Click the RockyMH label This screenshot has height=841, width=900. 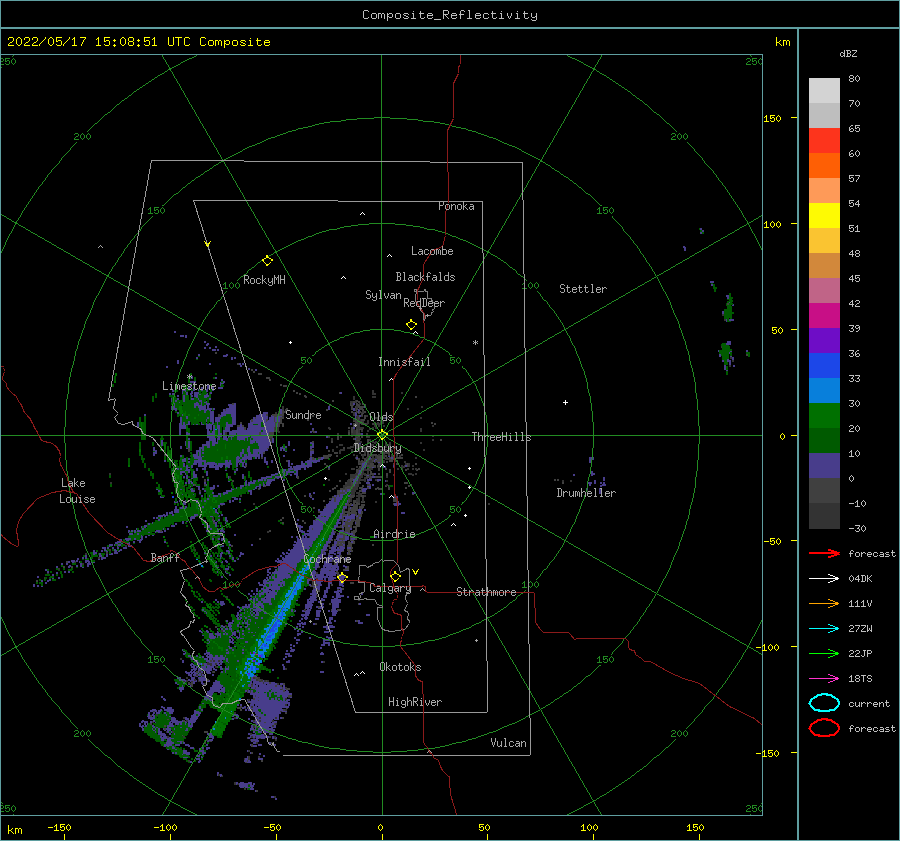tap(264, 280)
